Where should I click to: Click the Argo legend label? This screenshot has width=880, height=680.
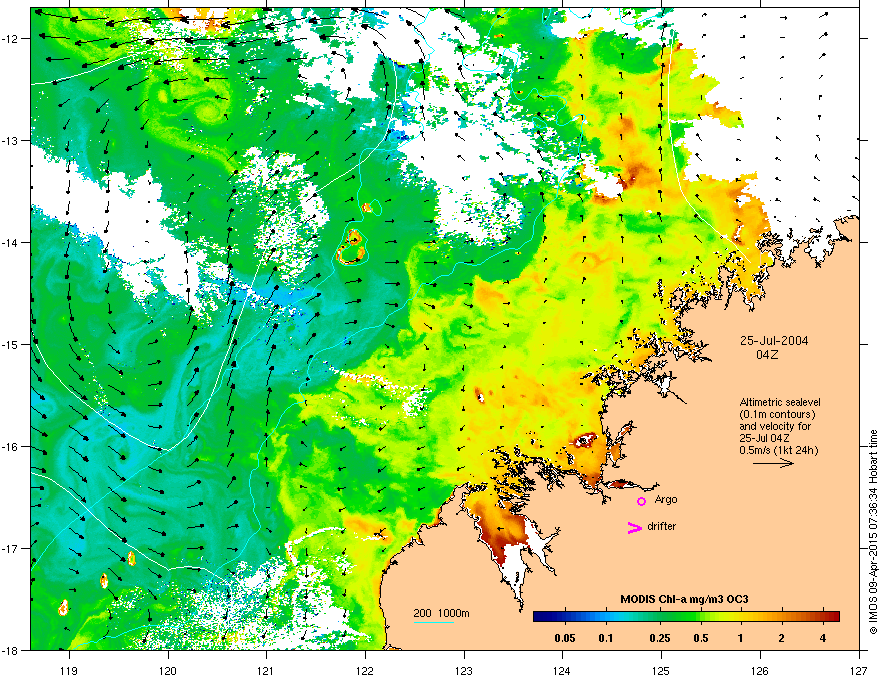coord(666,499)
